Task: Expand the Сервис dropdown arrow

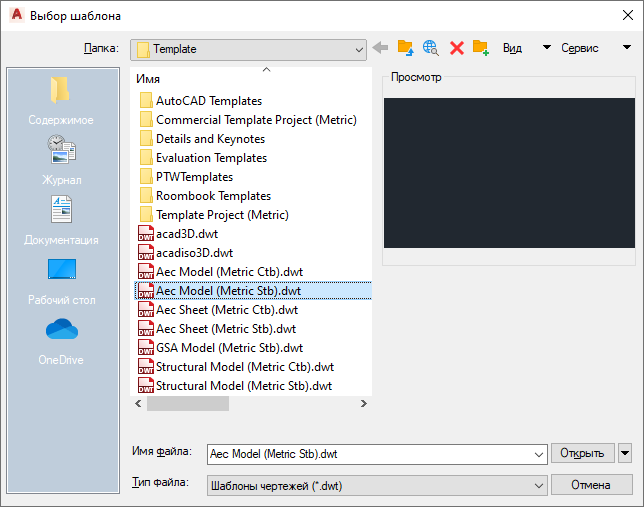Action: coord(627,47)
